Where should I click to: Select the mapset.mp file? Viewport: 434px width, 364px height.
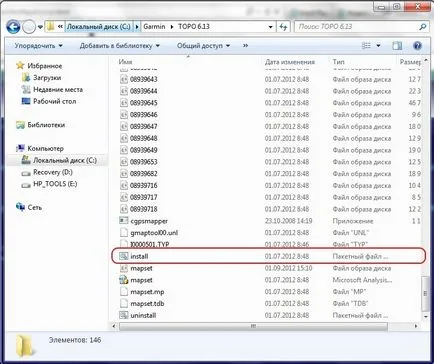click(142, 292)
